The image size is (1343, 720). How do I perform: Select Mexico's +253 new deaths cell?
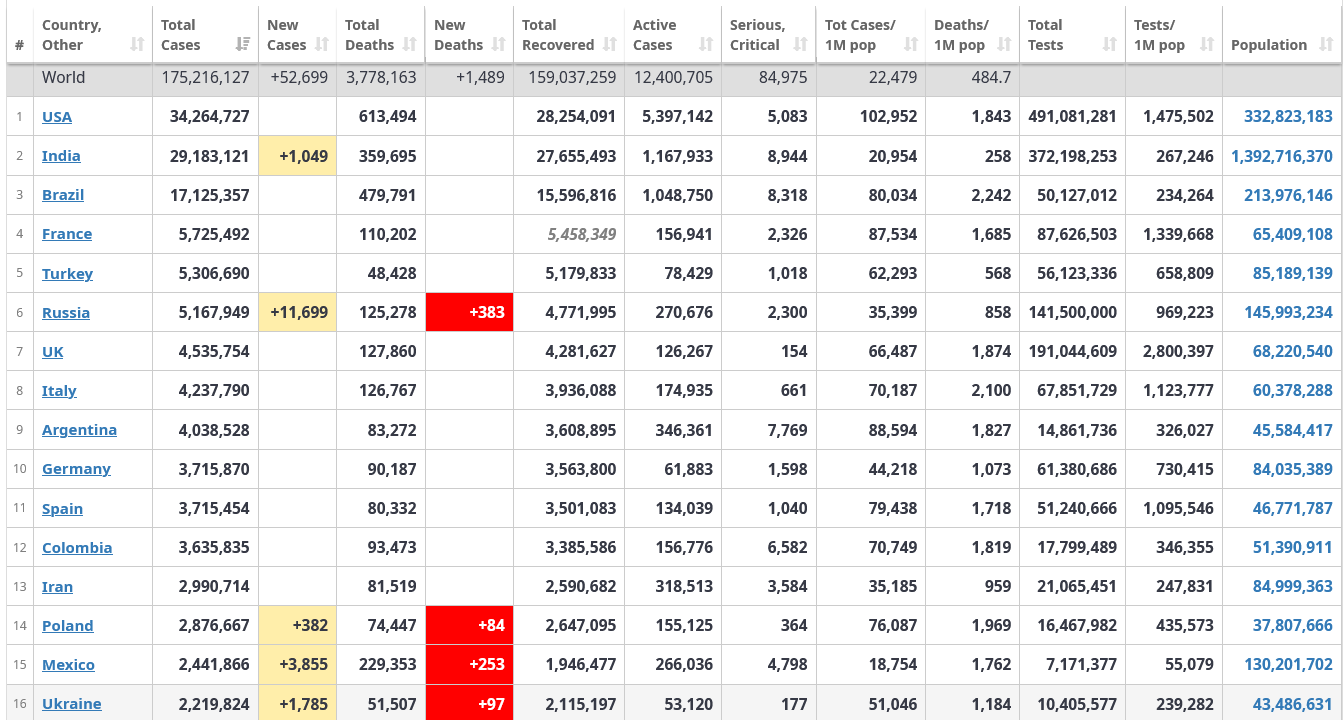[469, 665]
